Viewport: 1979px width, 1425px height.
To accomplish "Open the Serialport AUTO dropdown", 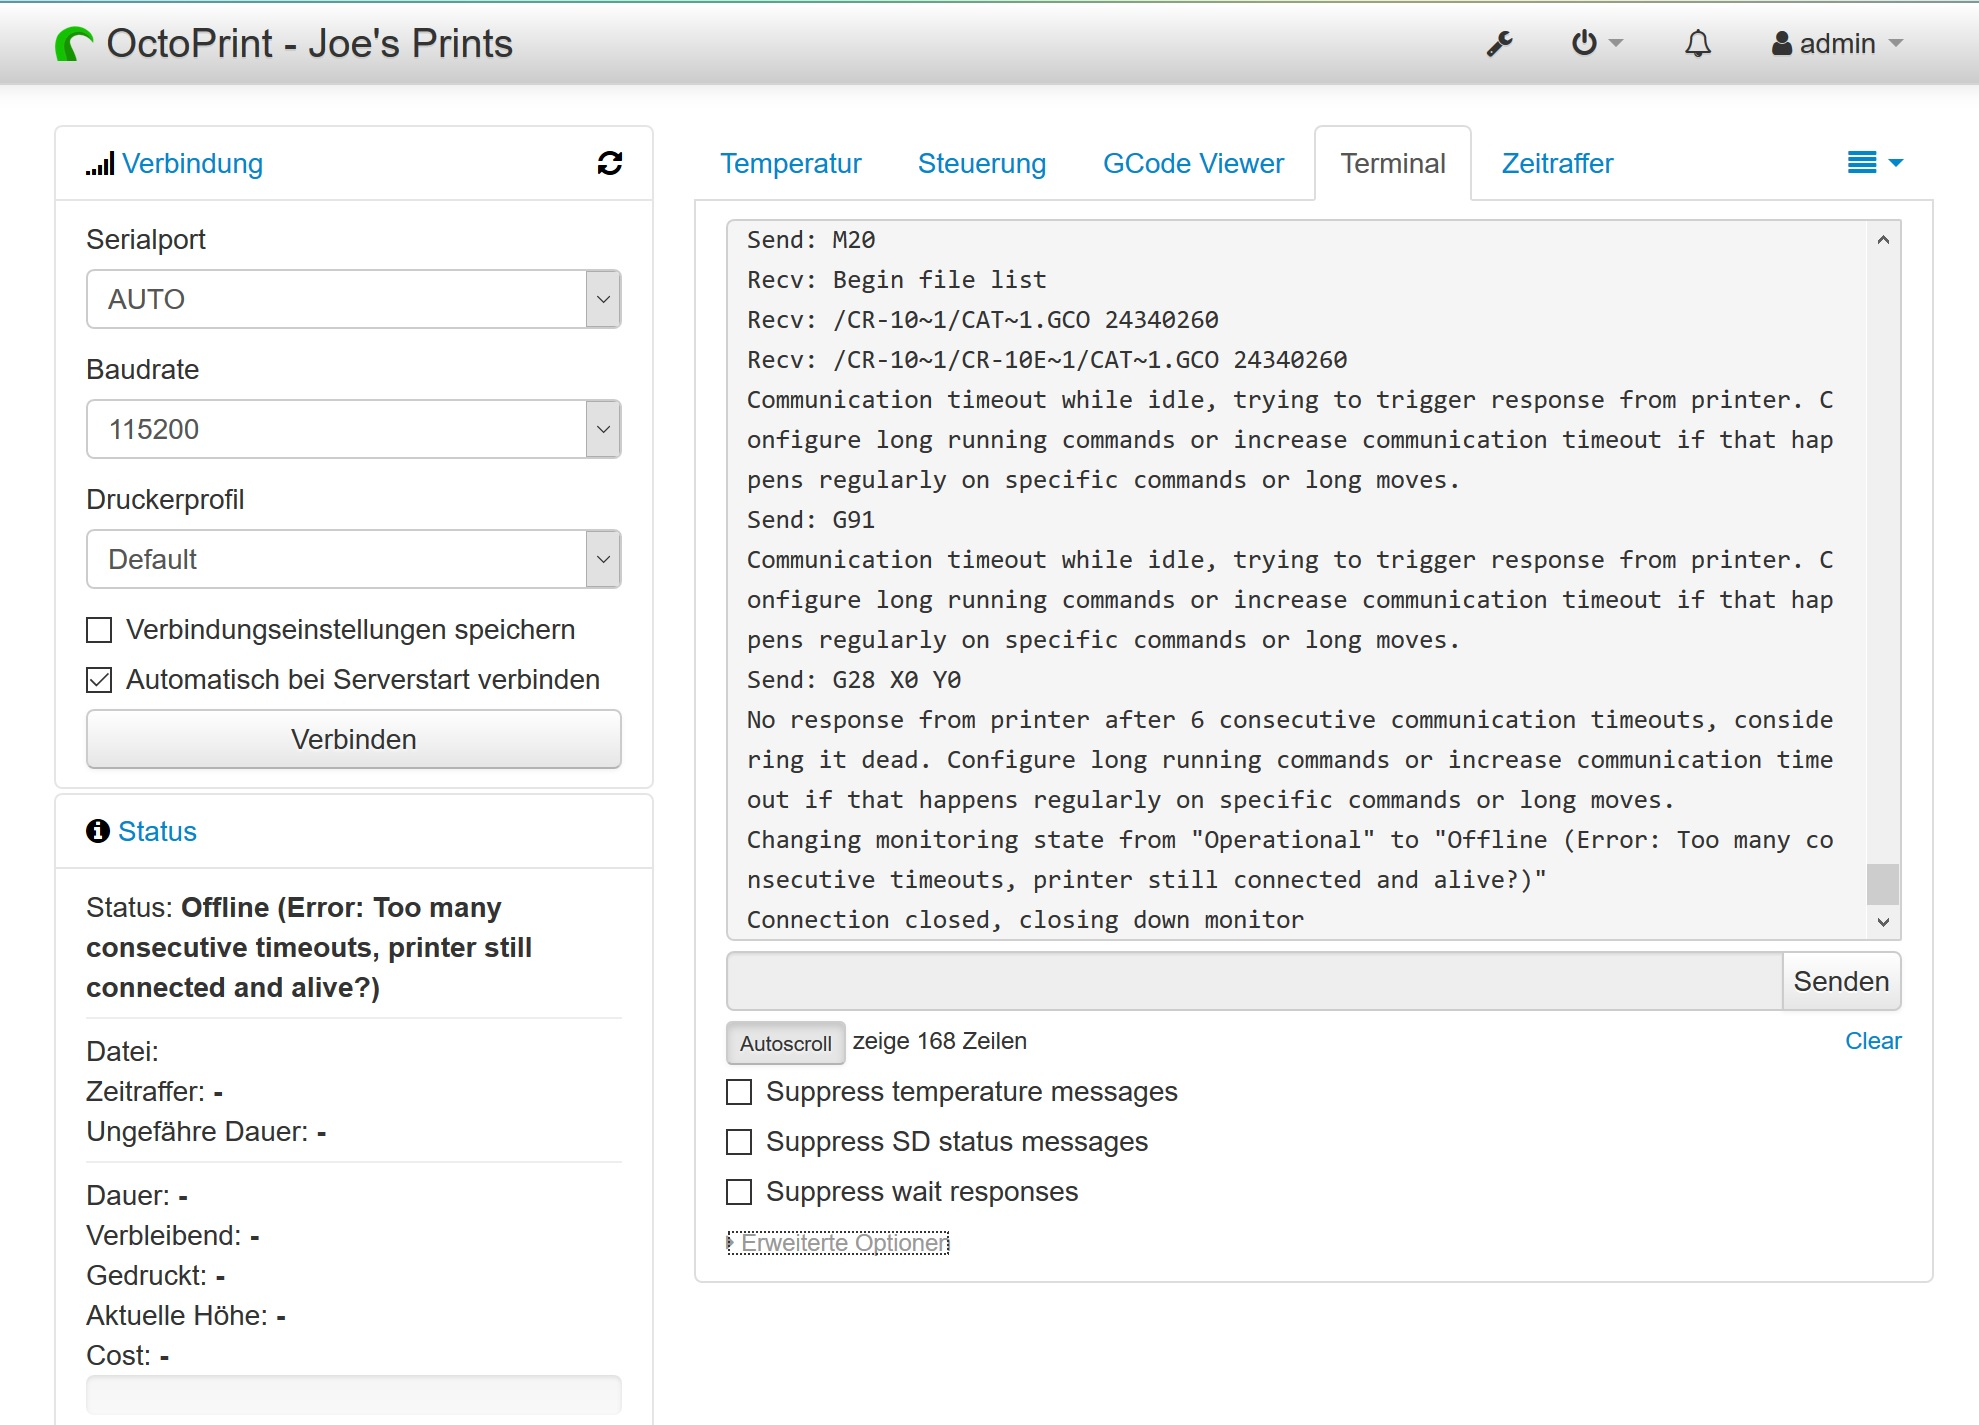I will click(353, 299).
